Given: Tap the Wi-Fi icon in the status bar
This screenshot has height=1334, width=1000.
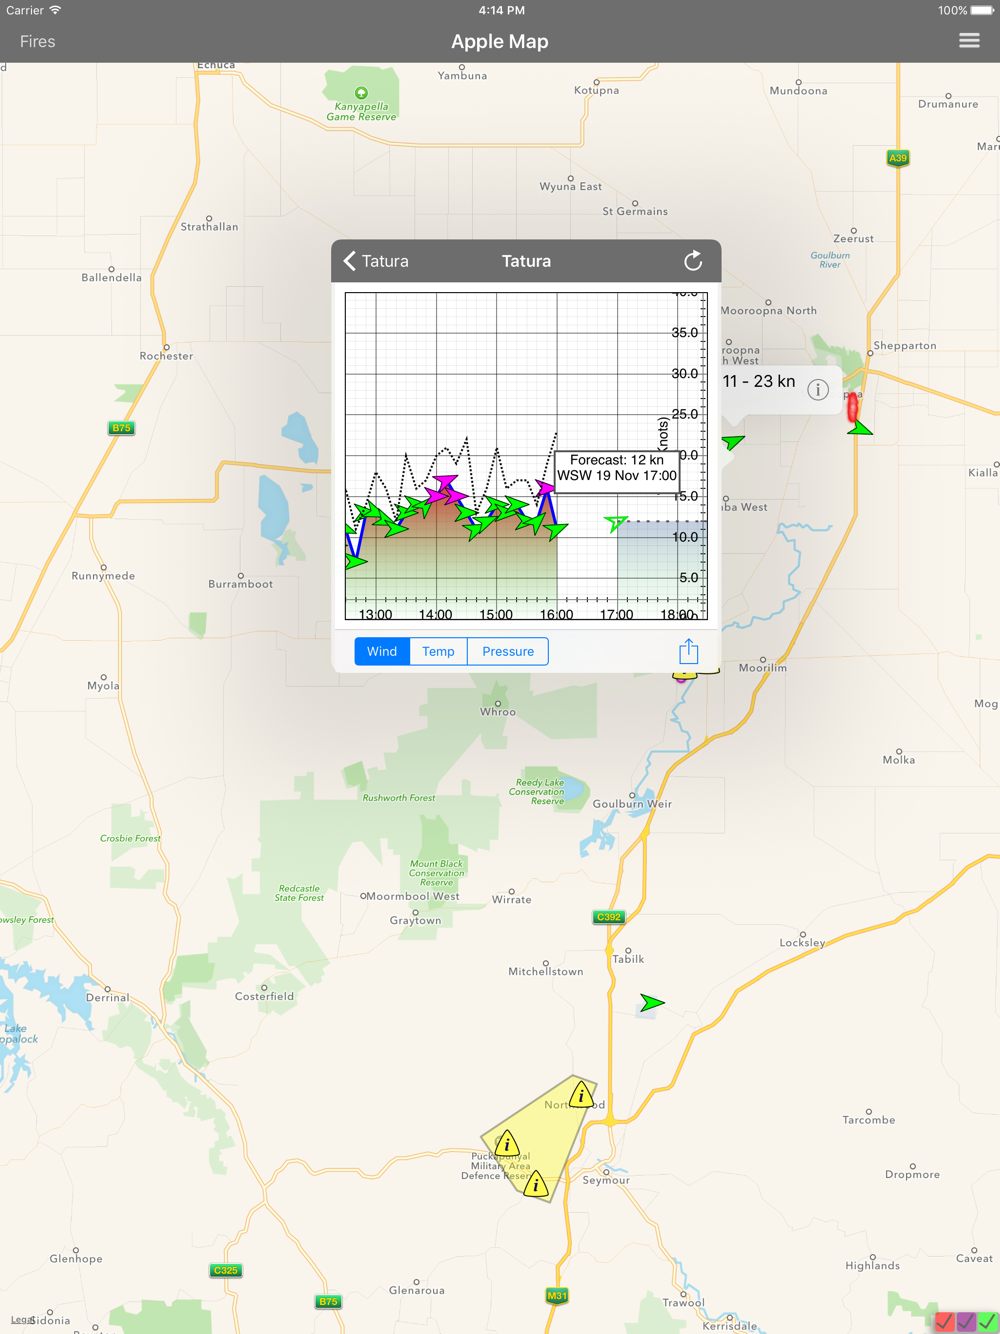Looking at the screenshot, I should [55, 10].
